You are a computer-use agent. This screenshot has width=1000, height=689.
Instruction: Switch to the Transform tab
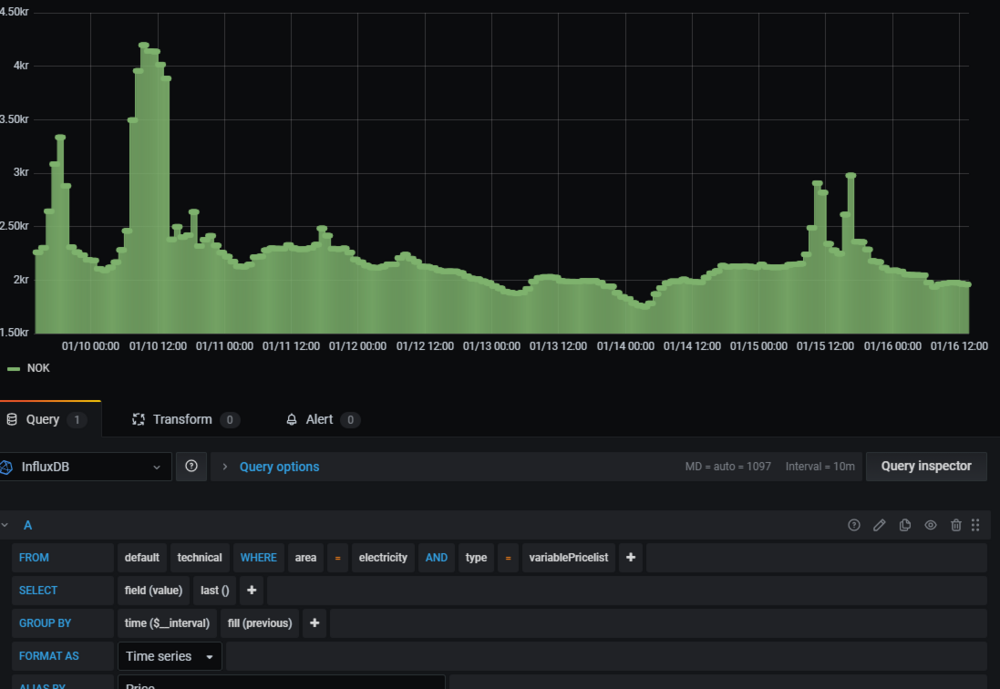(182, 419)
